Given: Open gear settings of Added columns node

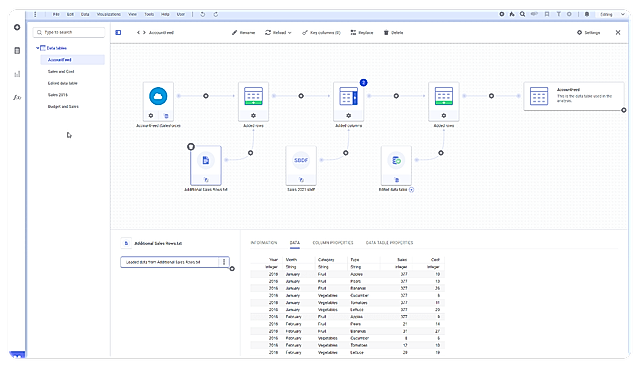Looking at the screenshot, I should [348, 116].
